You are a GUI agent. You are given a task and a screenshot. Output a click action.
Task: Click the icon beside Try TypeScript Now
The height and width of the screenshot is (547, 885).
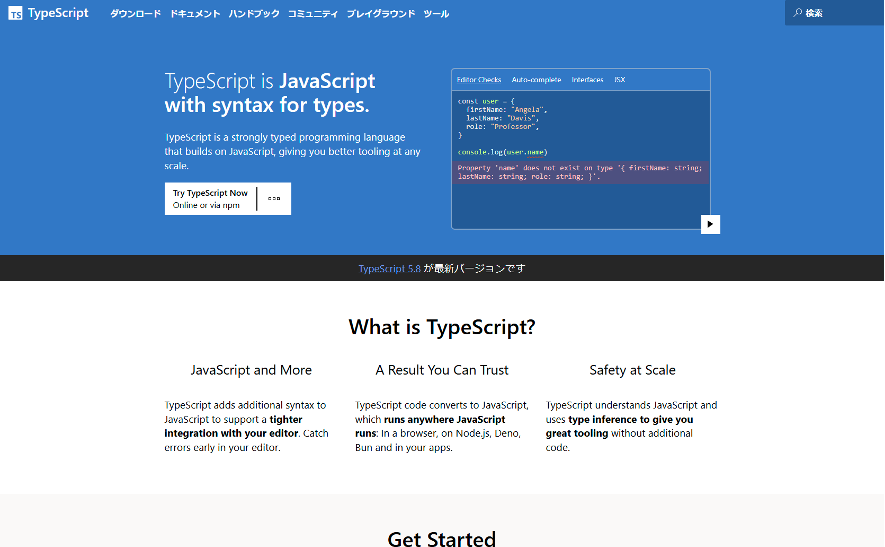[274, 199]
